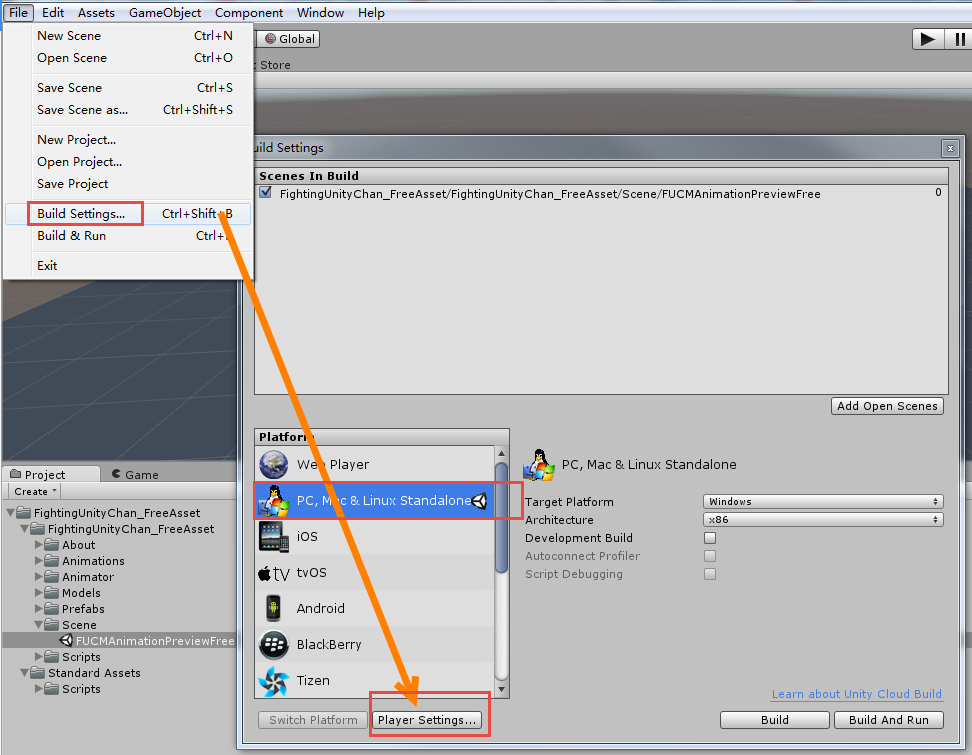
Task: Open the Help menu
Action: (371, 12)
